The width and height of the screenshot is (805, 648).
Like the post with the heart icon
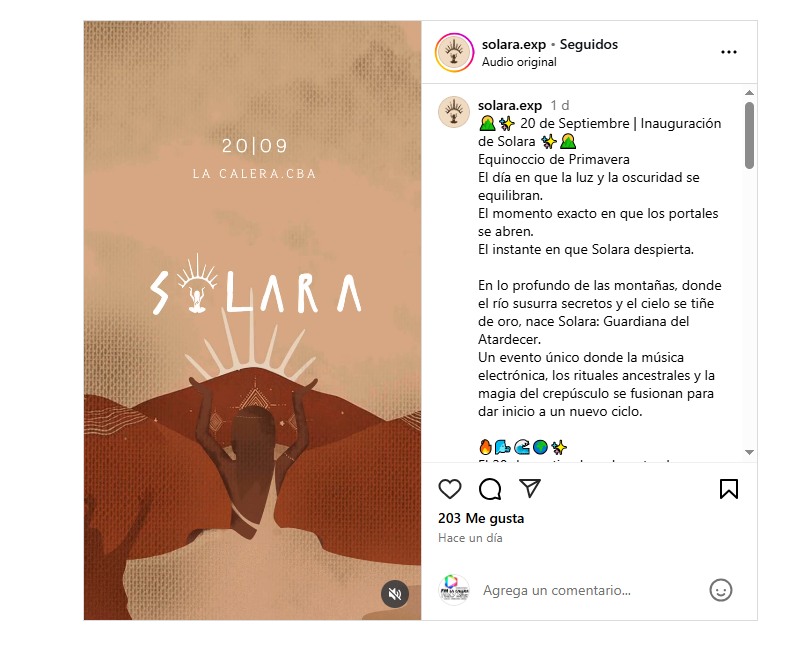[450, 489]
